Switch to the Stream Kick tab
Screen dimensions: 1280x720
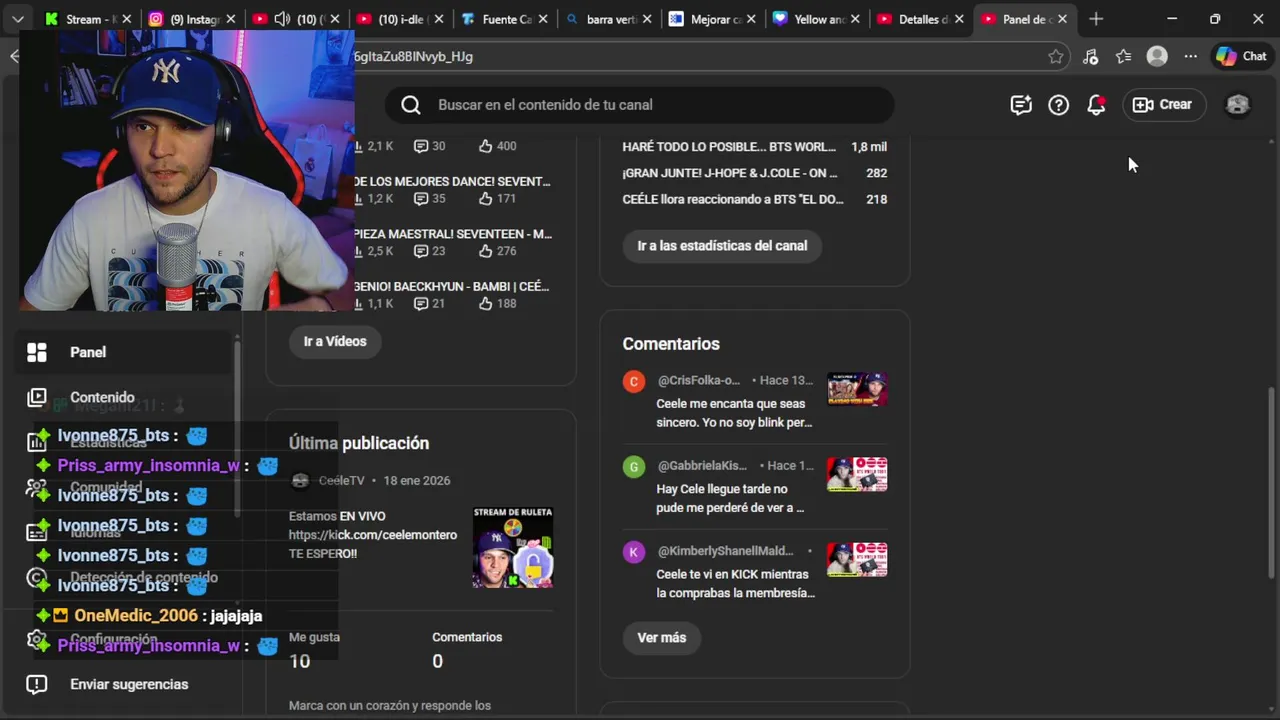coord(88,19)
